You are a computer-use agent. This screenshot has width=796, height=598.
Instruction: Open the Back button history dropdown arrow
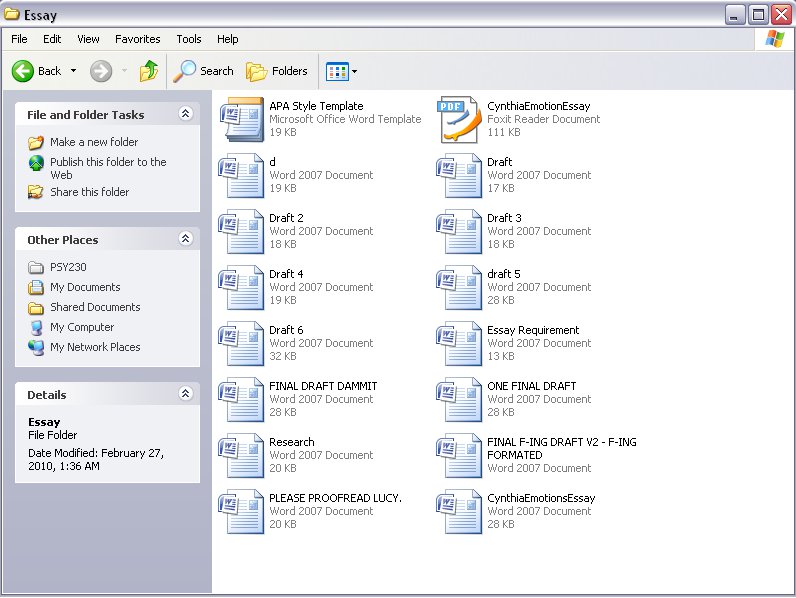tap(73, 71)
